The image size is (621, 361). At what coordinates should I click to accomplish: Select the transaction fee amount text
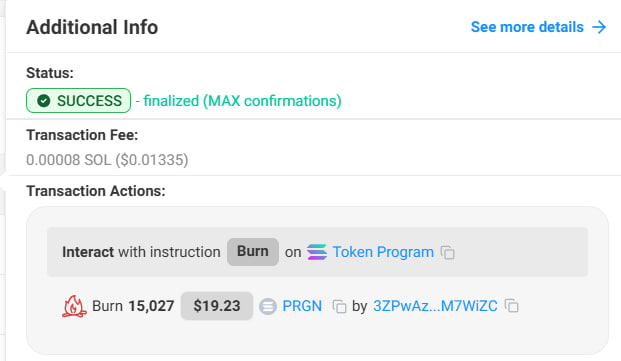point(107,160)
